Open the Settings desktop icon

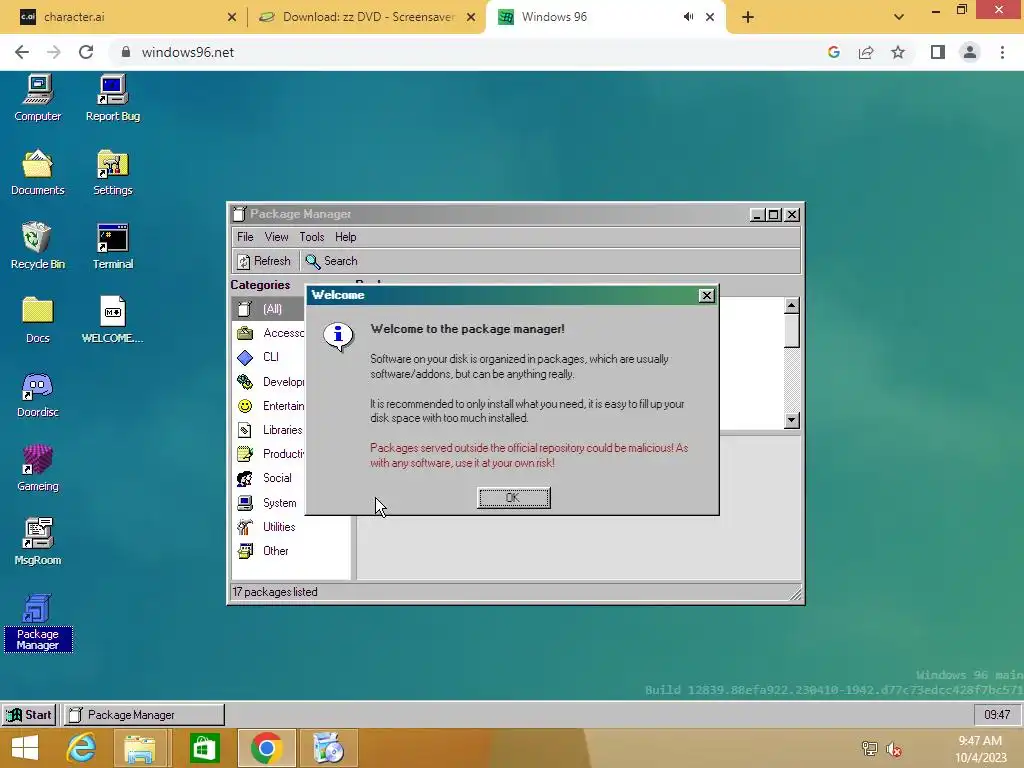click(x=113, y=172)
